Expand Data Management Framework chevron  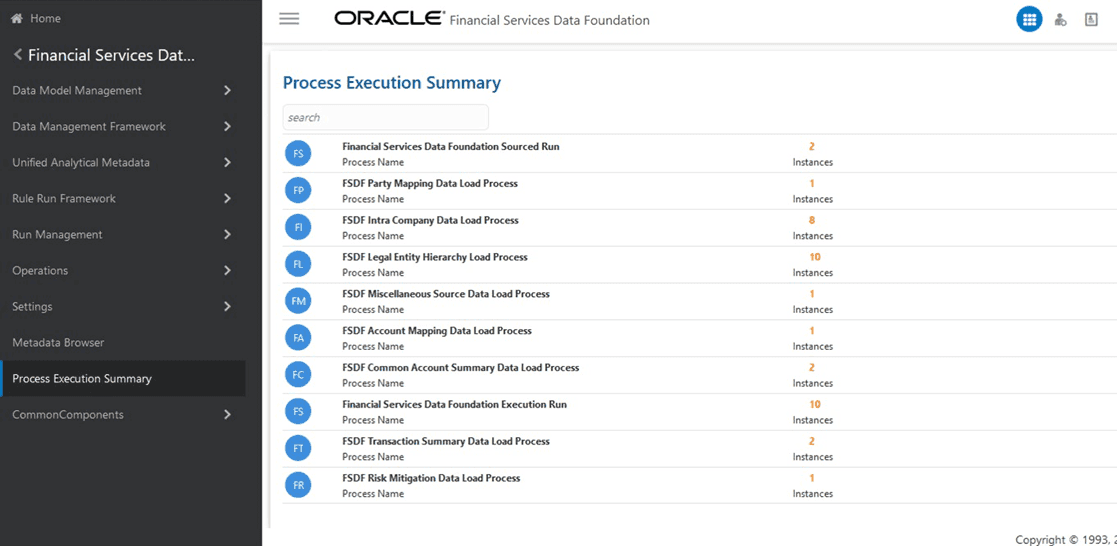point(227,127)
